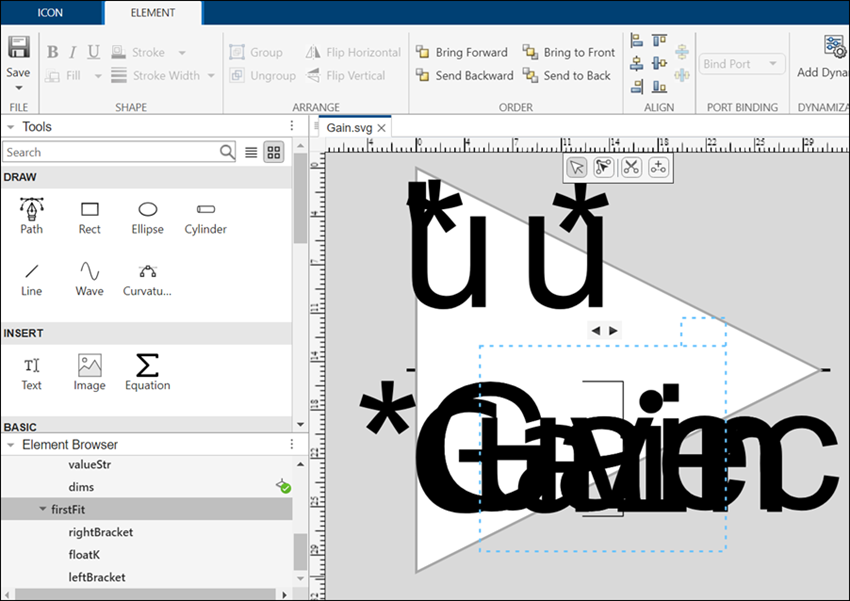This screenshot has height=601, width=850.
Task: Select the Curvature tool
Action: click(x=147, y=280)
